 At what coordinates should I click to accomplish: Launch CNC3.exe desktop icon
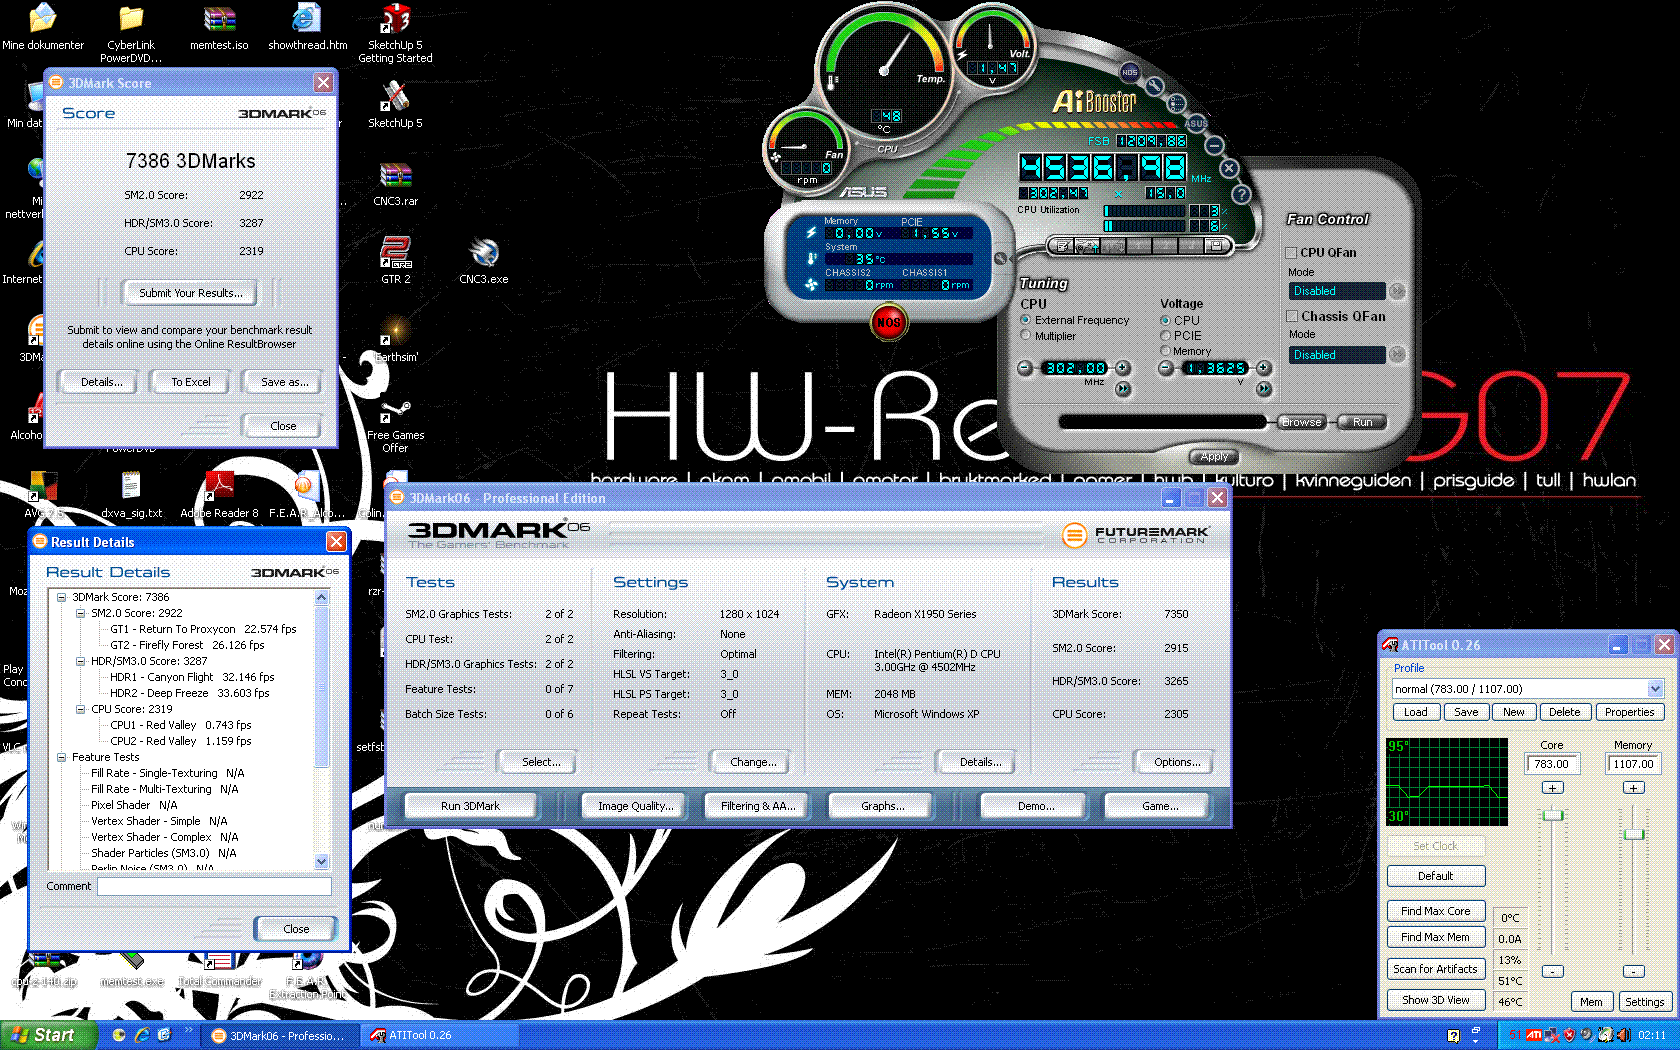click(483, 260)
